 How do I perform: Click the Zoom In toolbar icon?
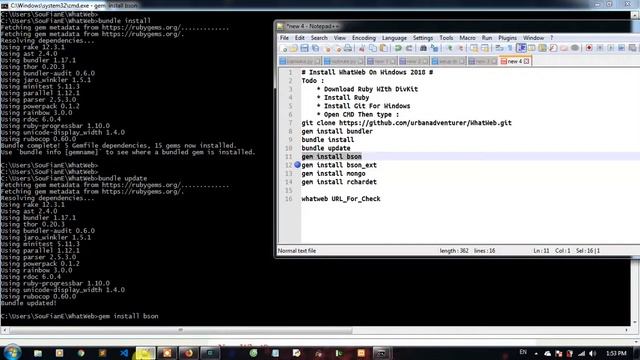(x=449, y=49)
